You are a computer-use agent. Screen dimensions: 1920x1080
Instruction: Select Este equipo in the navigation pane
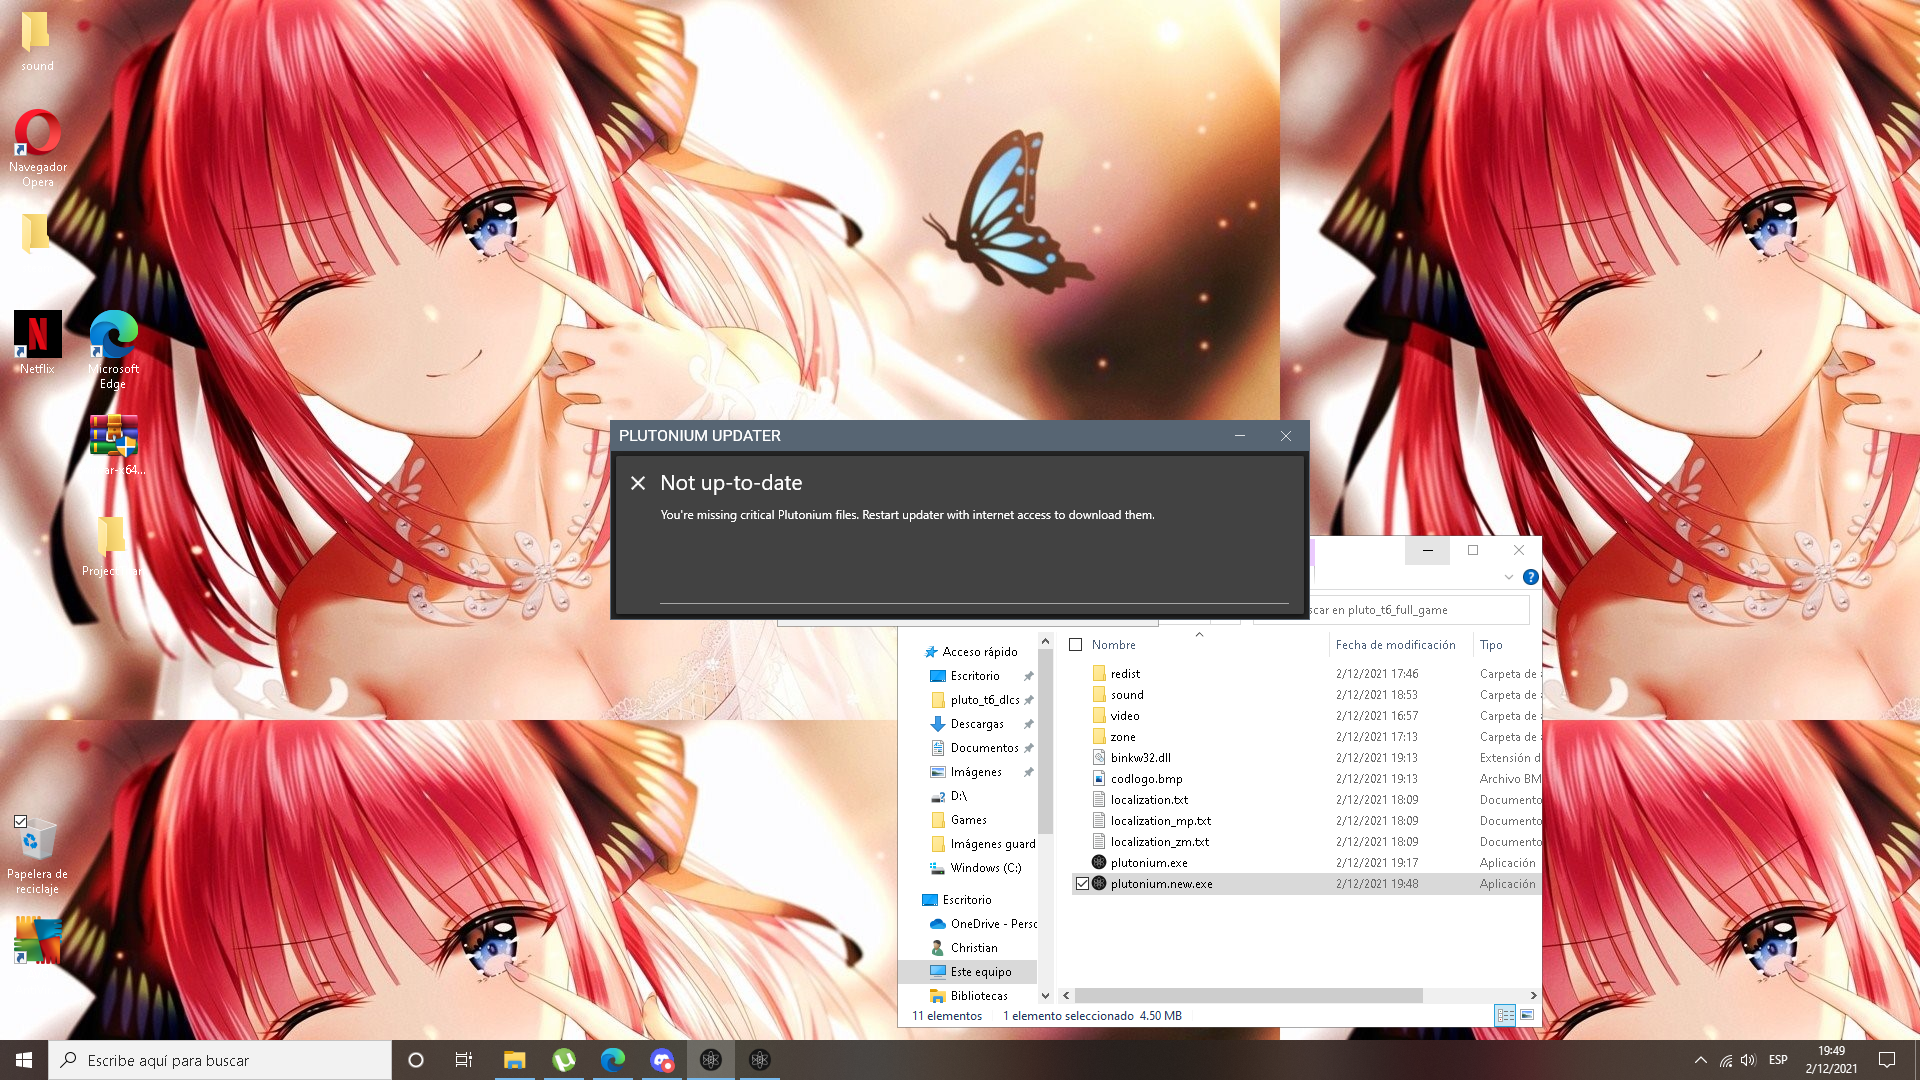[x=980, y=972]
